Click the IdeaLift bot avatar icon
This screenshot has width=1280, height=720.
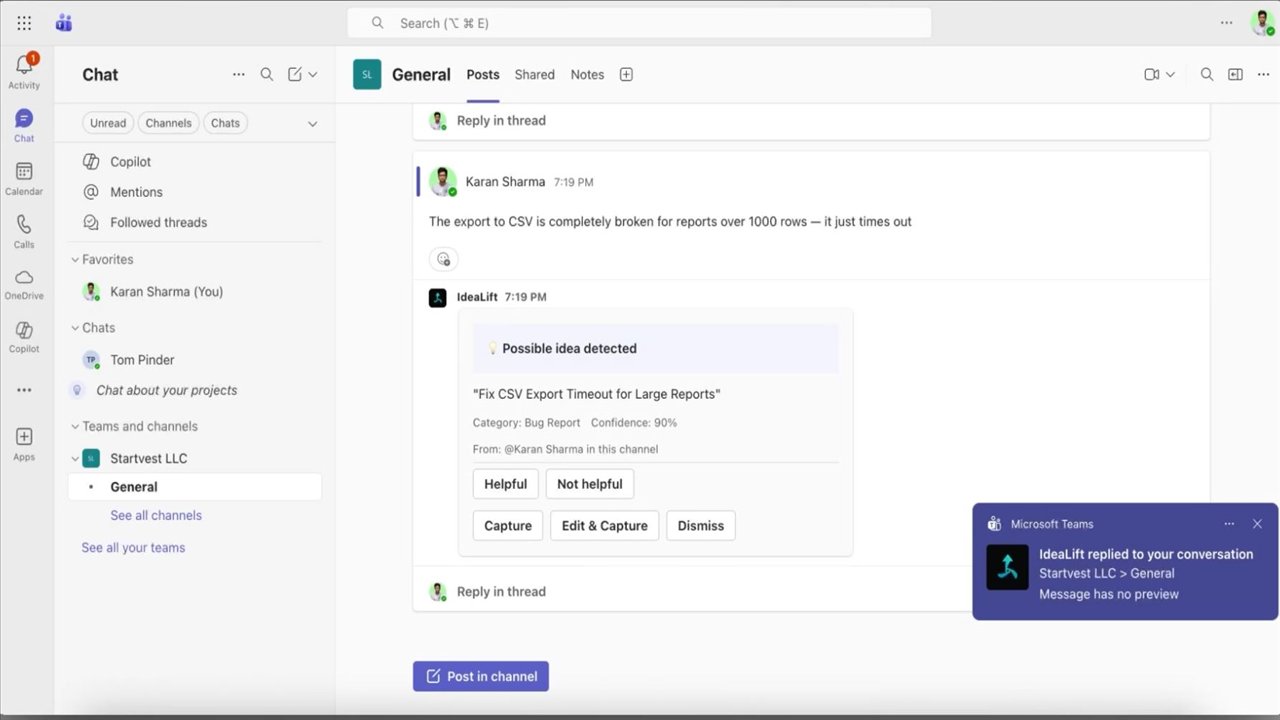pos(438,297)
